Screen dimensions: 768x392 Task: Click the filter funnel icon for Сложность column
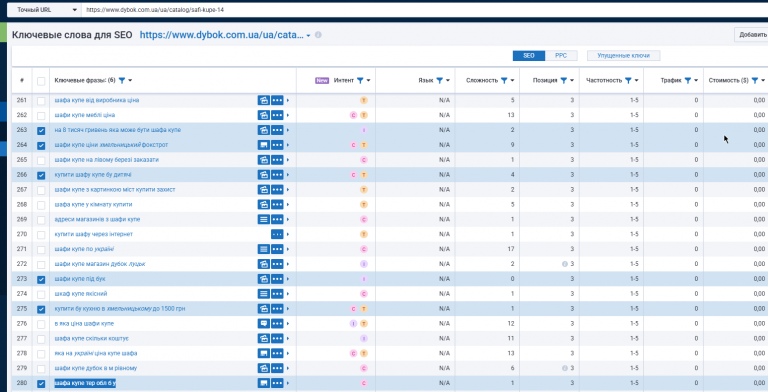pos(504,80)
